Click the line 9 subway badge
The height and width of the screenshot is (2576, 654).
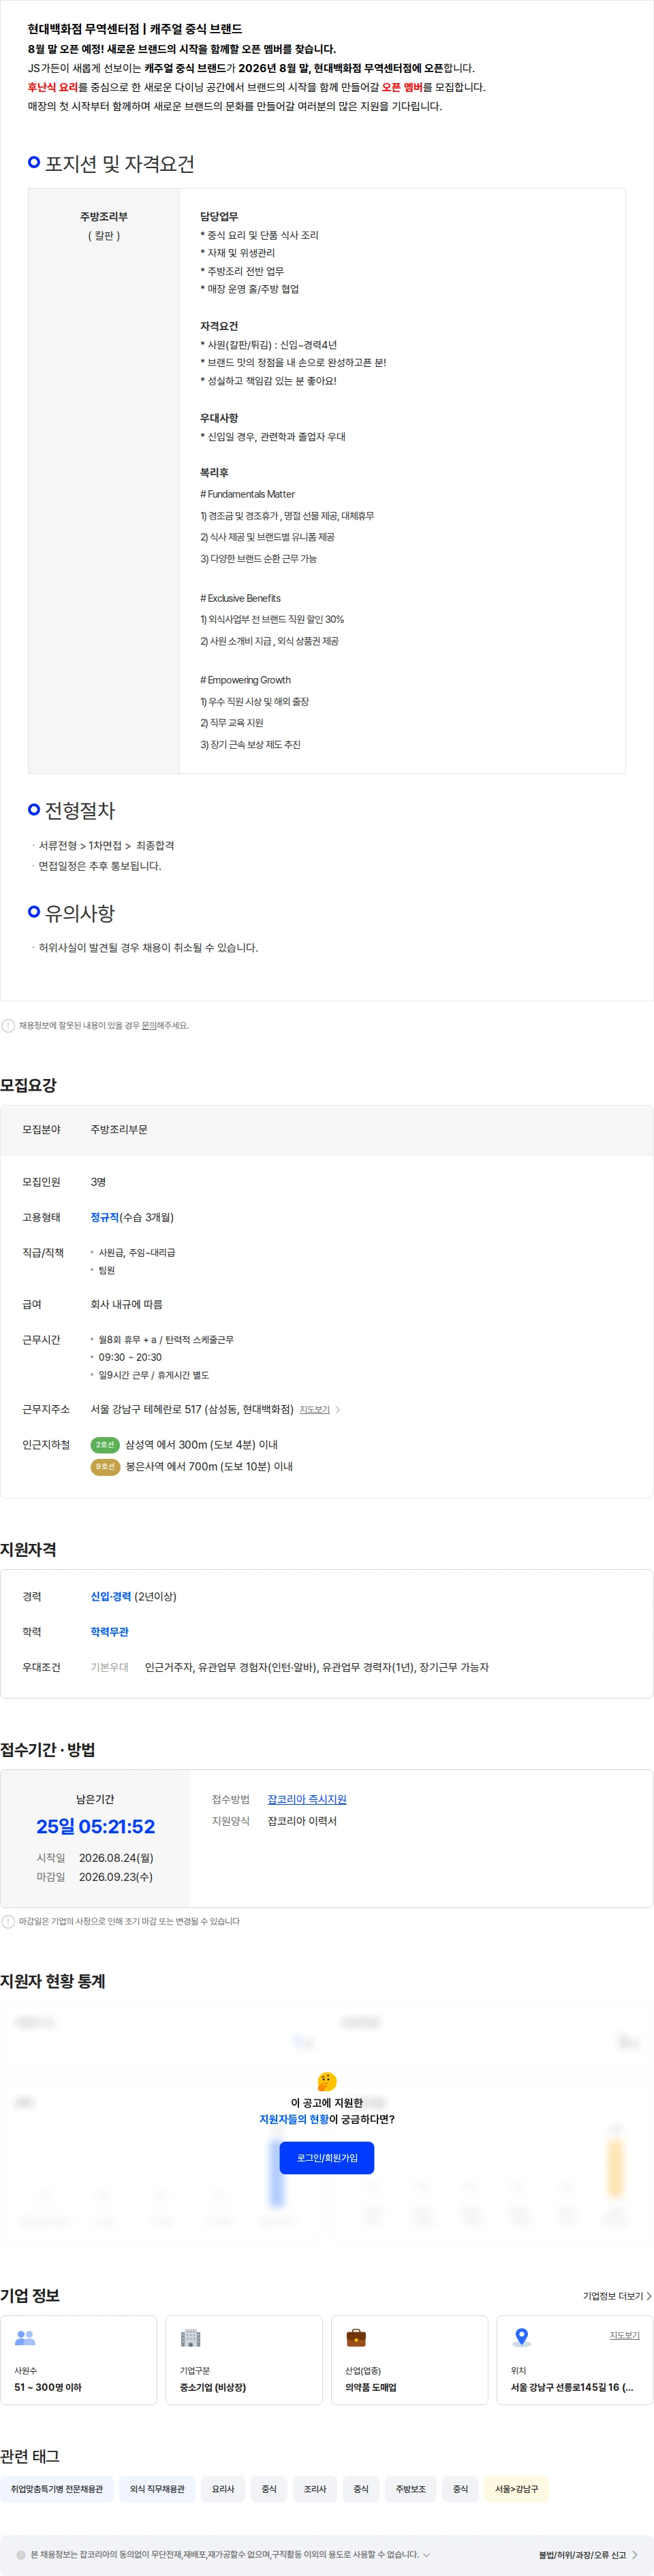click(105, 1466)
